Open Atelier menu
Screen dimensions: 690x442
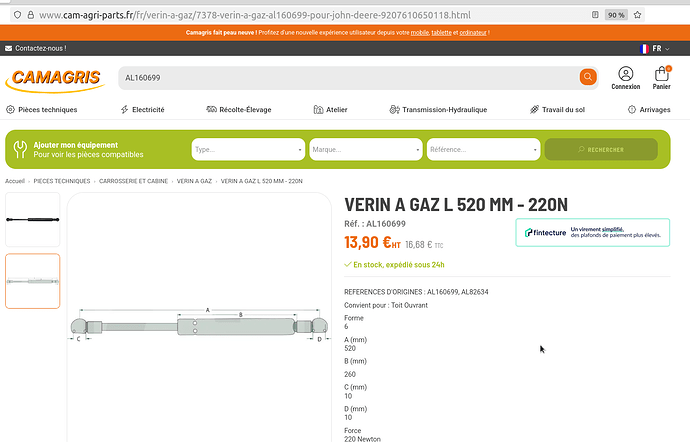coord(337,110)
